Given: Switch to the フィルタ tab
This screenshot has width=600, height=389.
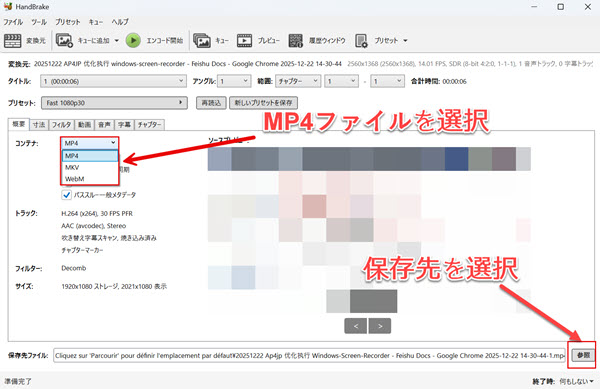Looking at the screenshot, I should click(x=61, y=125).
